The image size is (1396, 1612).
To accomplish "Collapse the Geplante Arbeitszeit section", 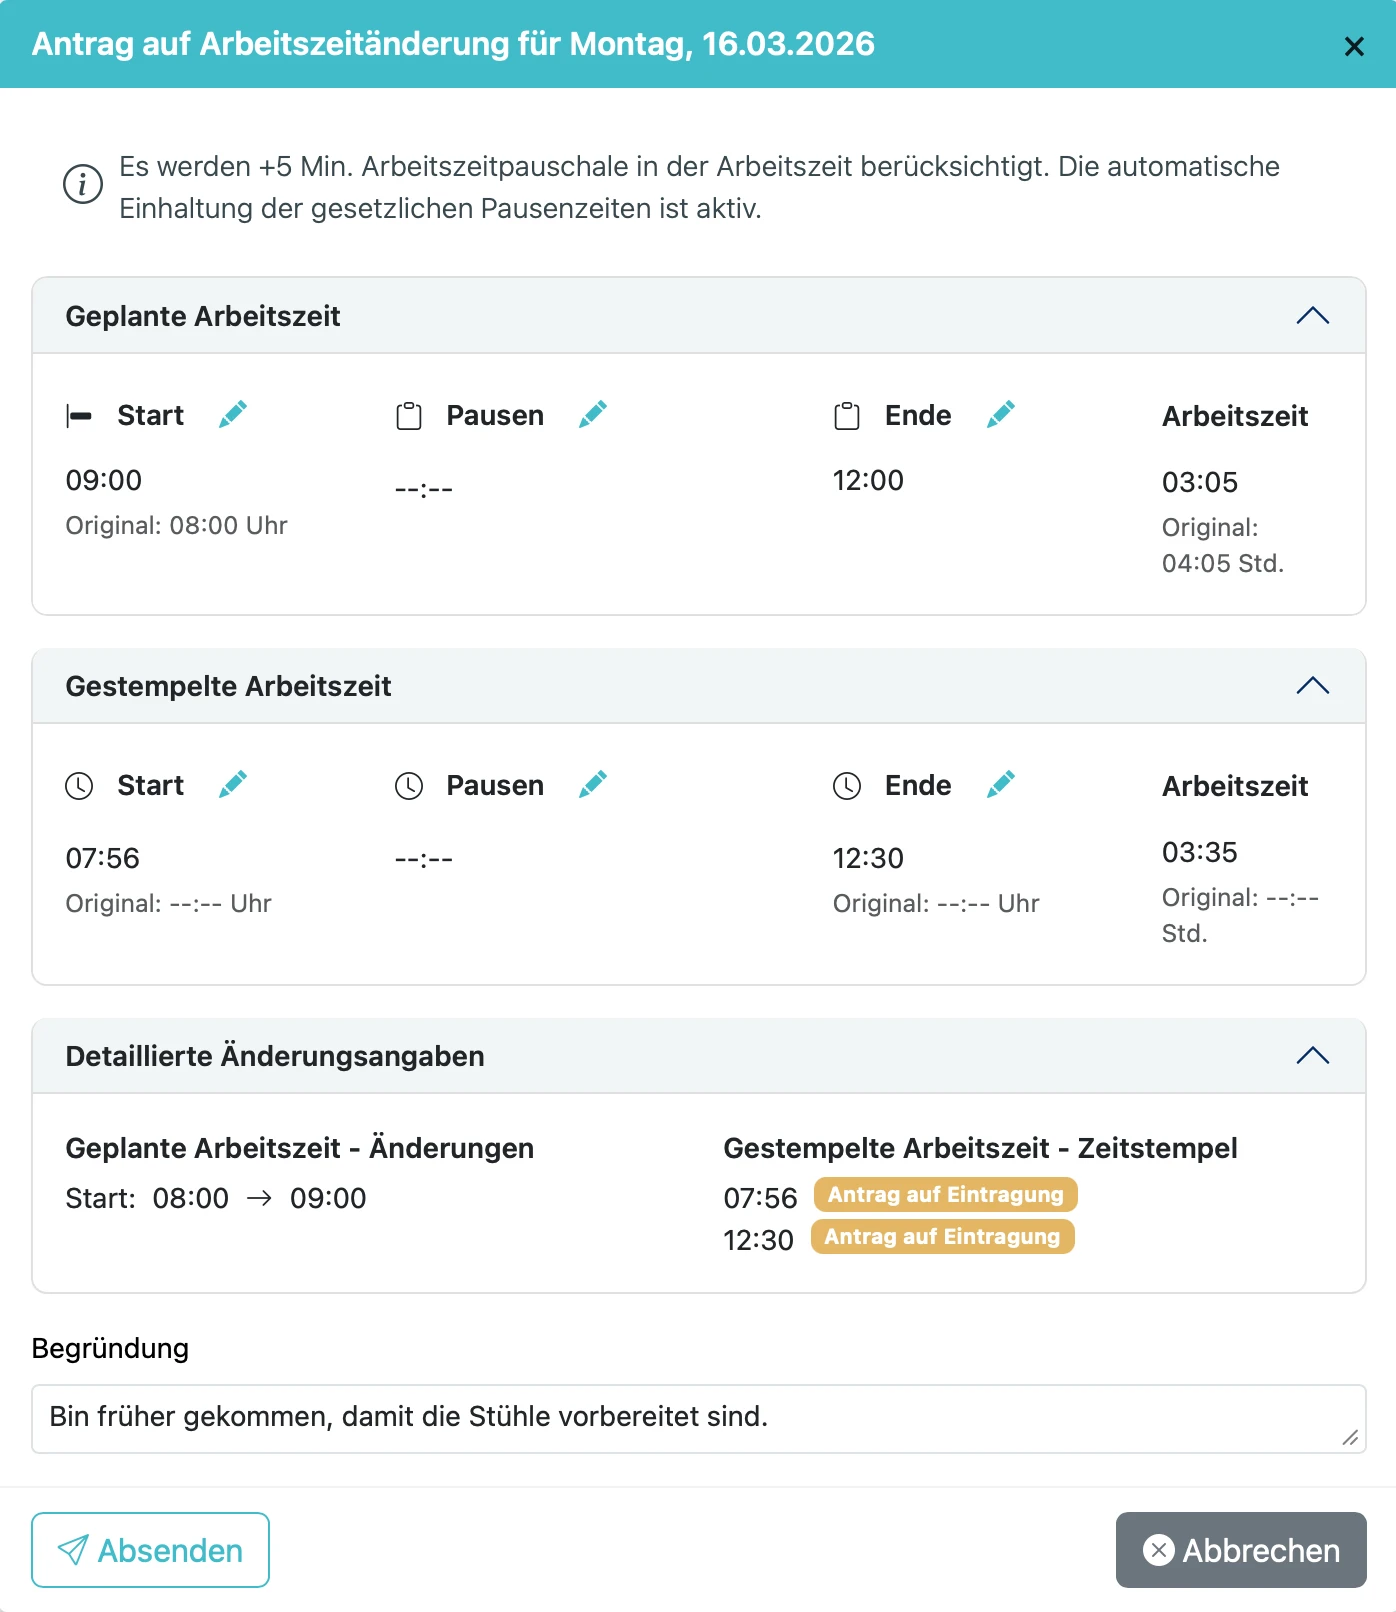I will click(x=1312, y=316).
